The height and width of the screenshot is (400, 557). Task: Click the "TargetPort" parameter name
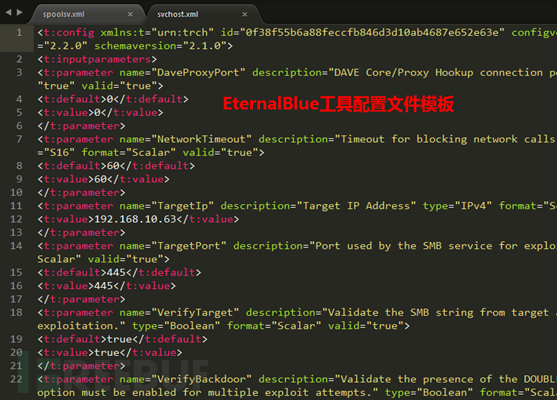tap(189, 246)
